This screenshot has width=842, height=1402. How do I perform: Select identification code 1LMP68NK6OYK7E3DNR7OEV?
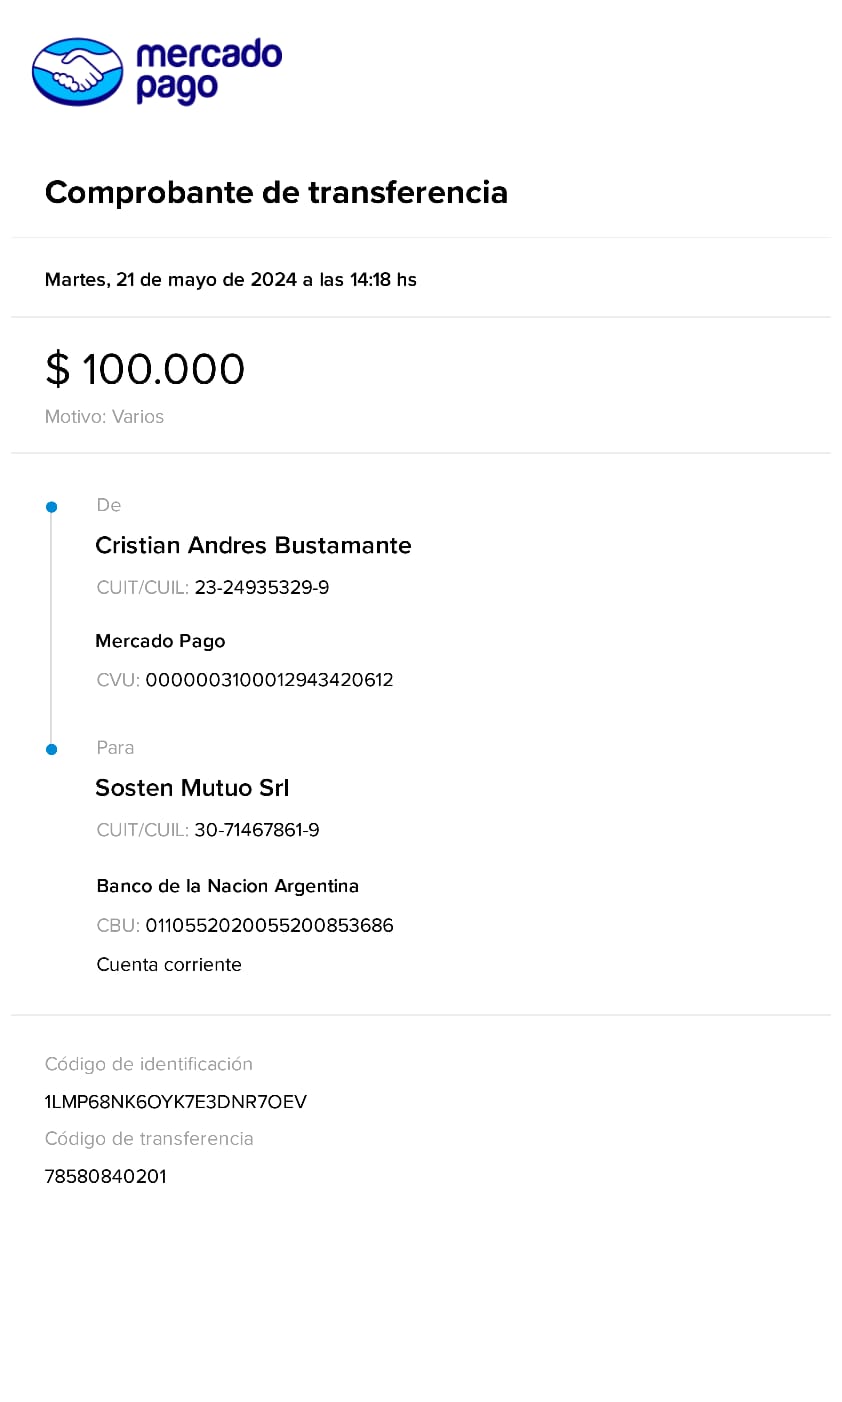[176, 1102]
